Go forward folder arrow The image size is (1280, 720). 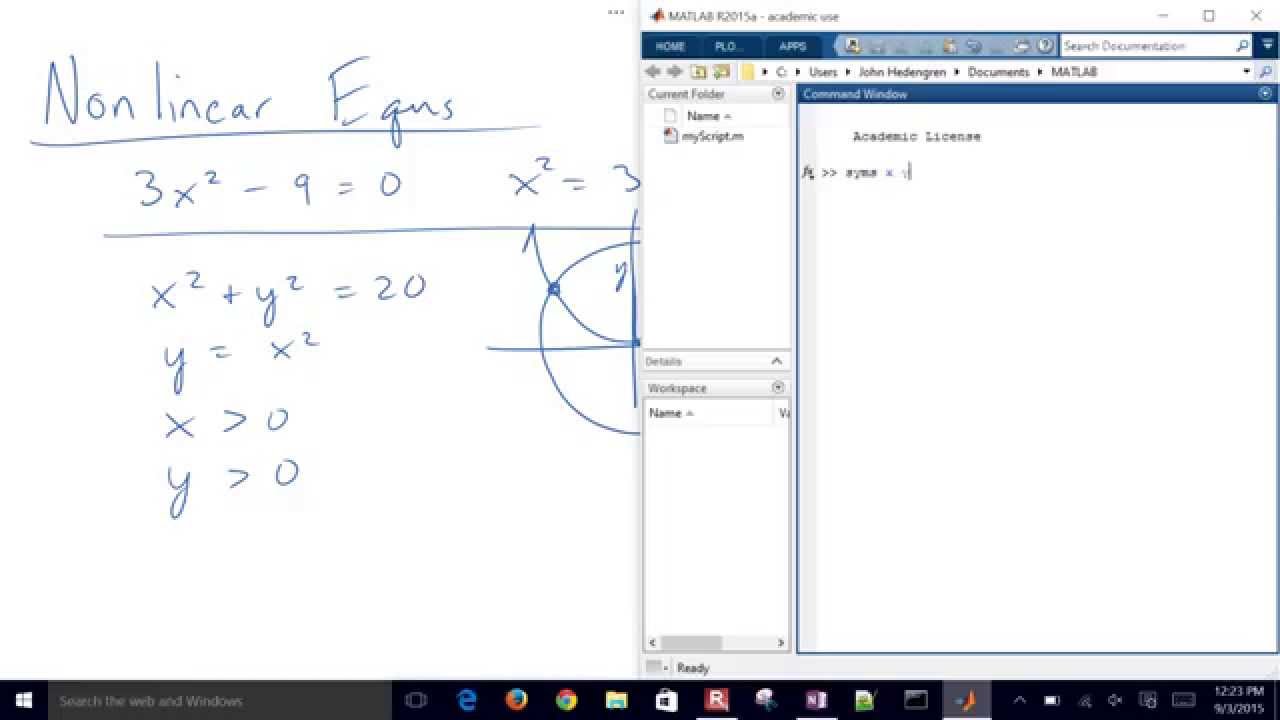675,72
